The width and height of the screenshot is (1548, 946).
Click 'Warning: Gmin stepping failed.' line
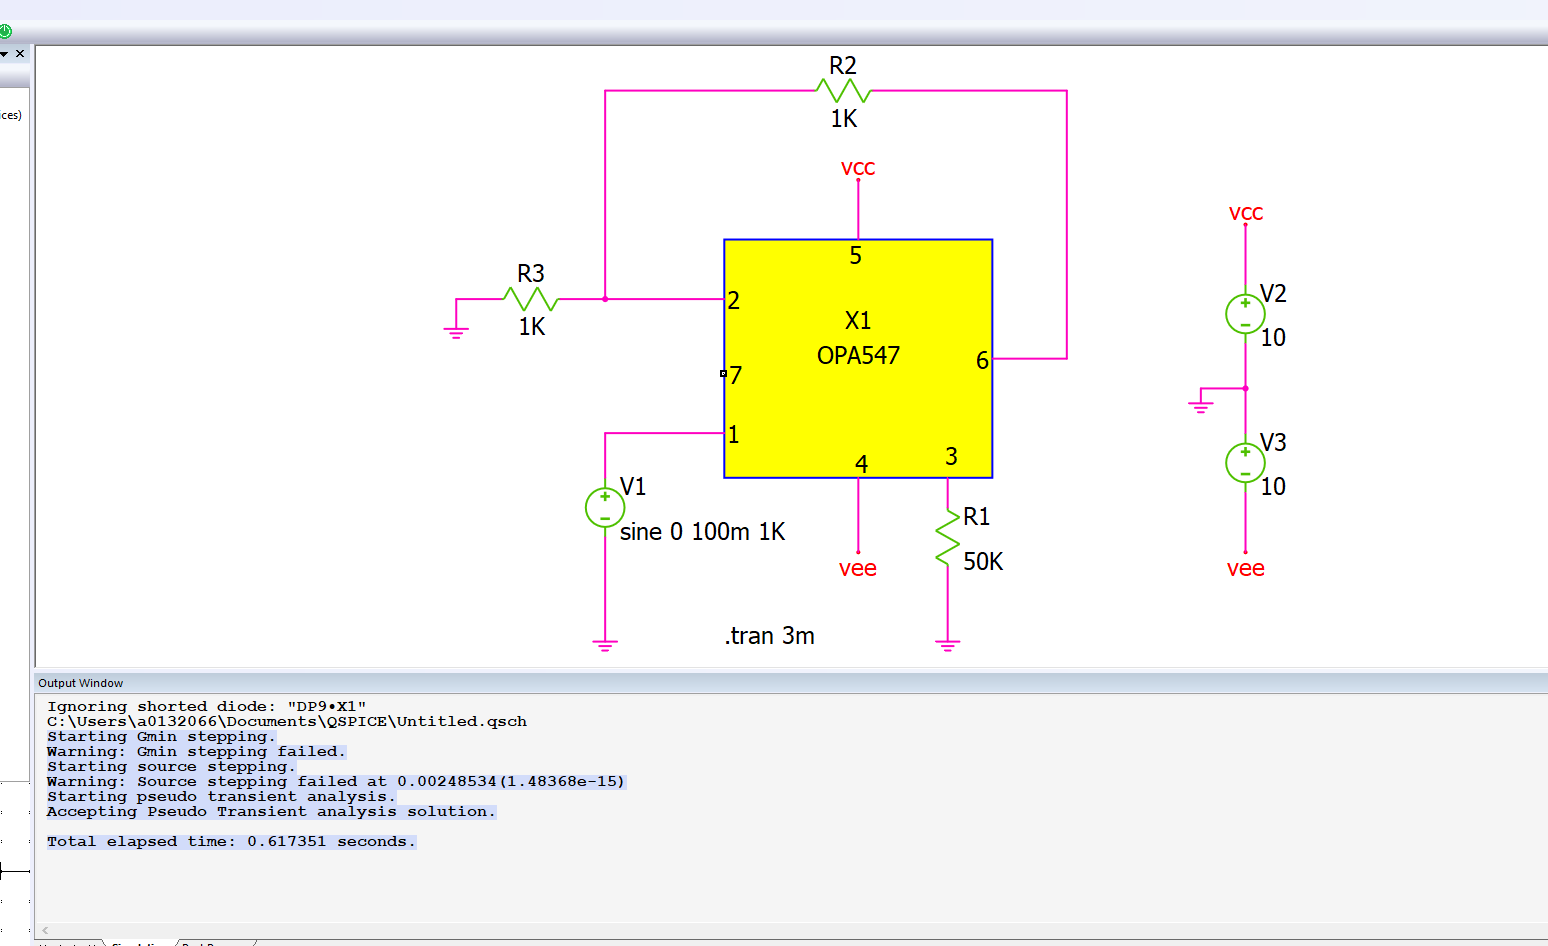point(196,751)
